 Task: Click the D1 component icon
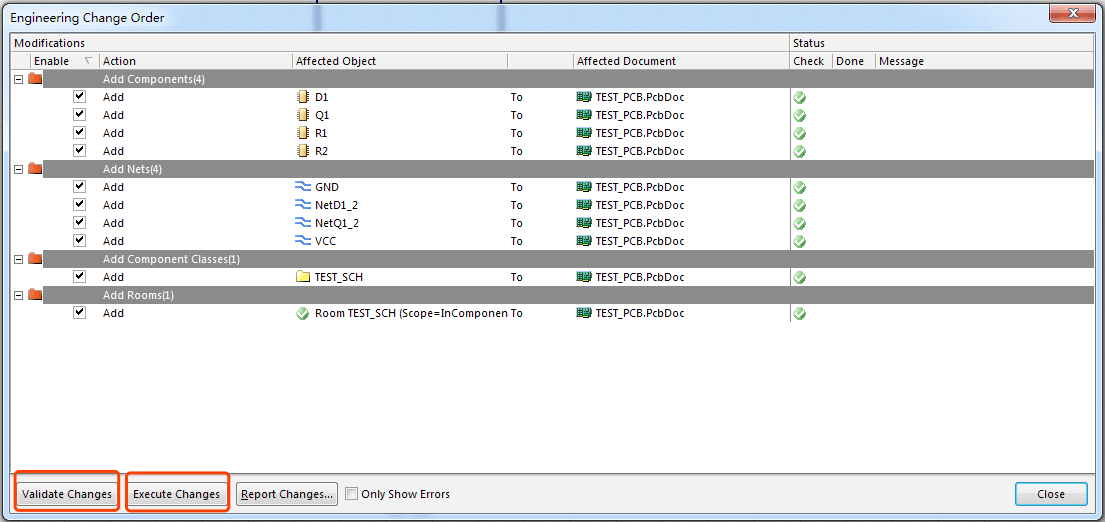point(303,97)
